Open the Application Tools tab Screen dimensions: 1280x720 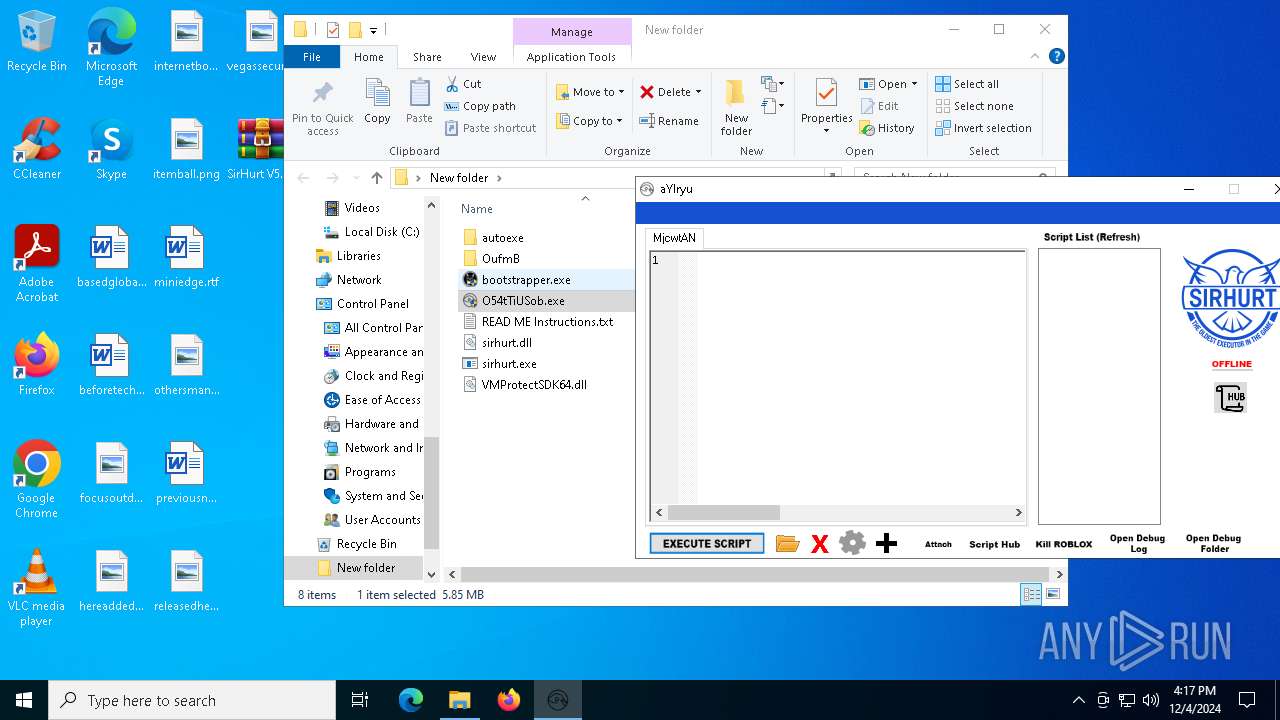571,57
